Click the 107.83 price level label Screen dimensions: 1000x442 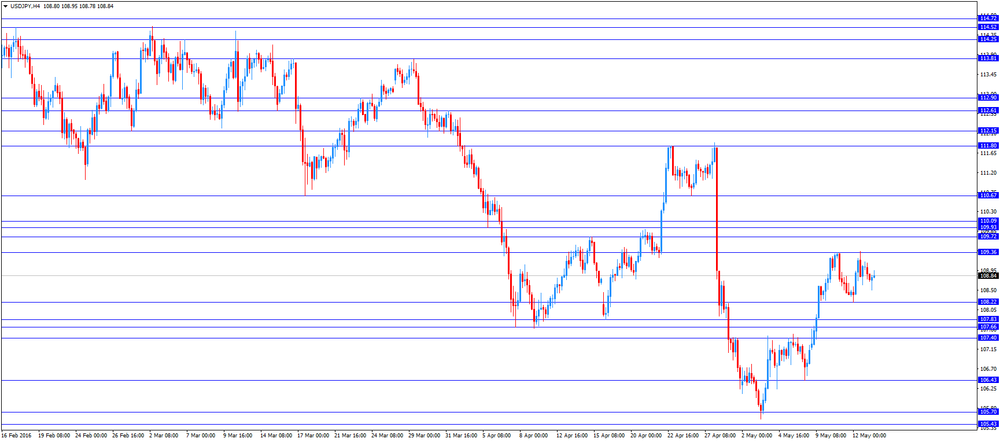pos(988,320)
